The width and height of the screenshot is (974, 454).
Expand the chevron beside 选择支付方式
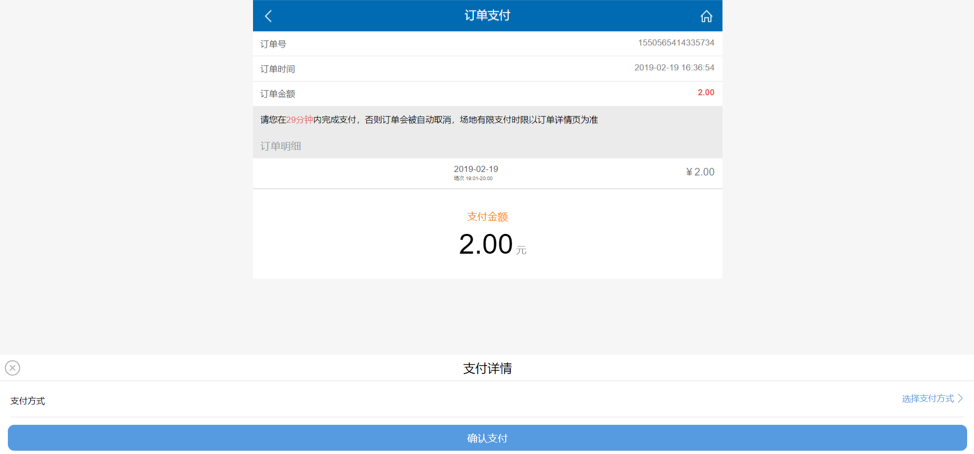[x=961, y=398]
